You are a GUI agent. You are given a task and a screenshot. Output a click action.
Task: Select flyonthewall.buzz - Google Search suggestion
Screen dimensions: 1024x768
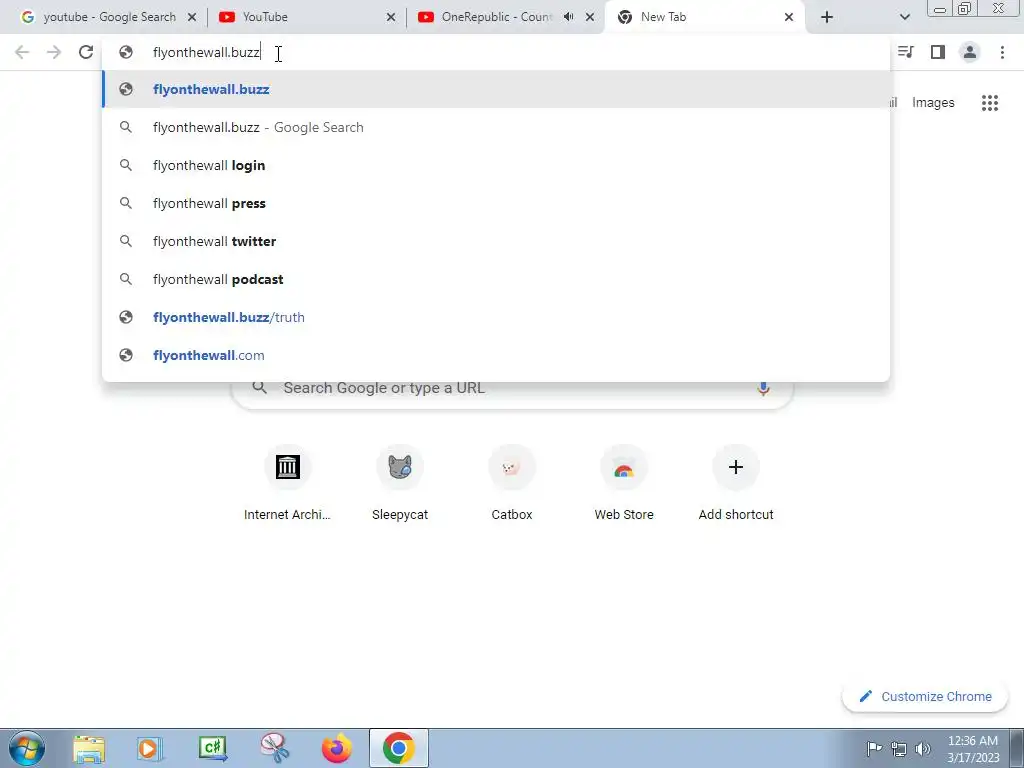[x=496, y=127]
